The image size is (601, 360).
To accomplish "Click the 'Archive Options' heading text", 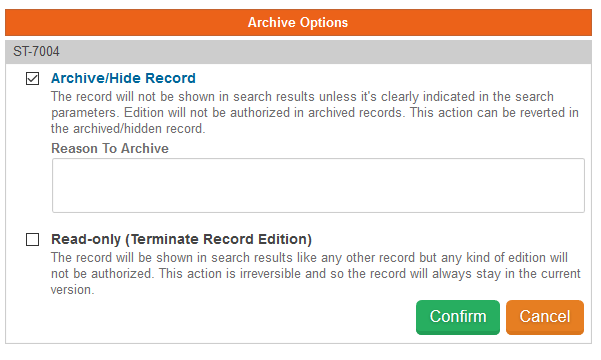I will (x=298, y=23).
